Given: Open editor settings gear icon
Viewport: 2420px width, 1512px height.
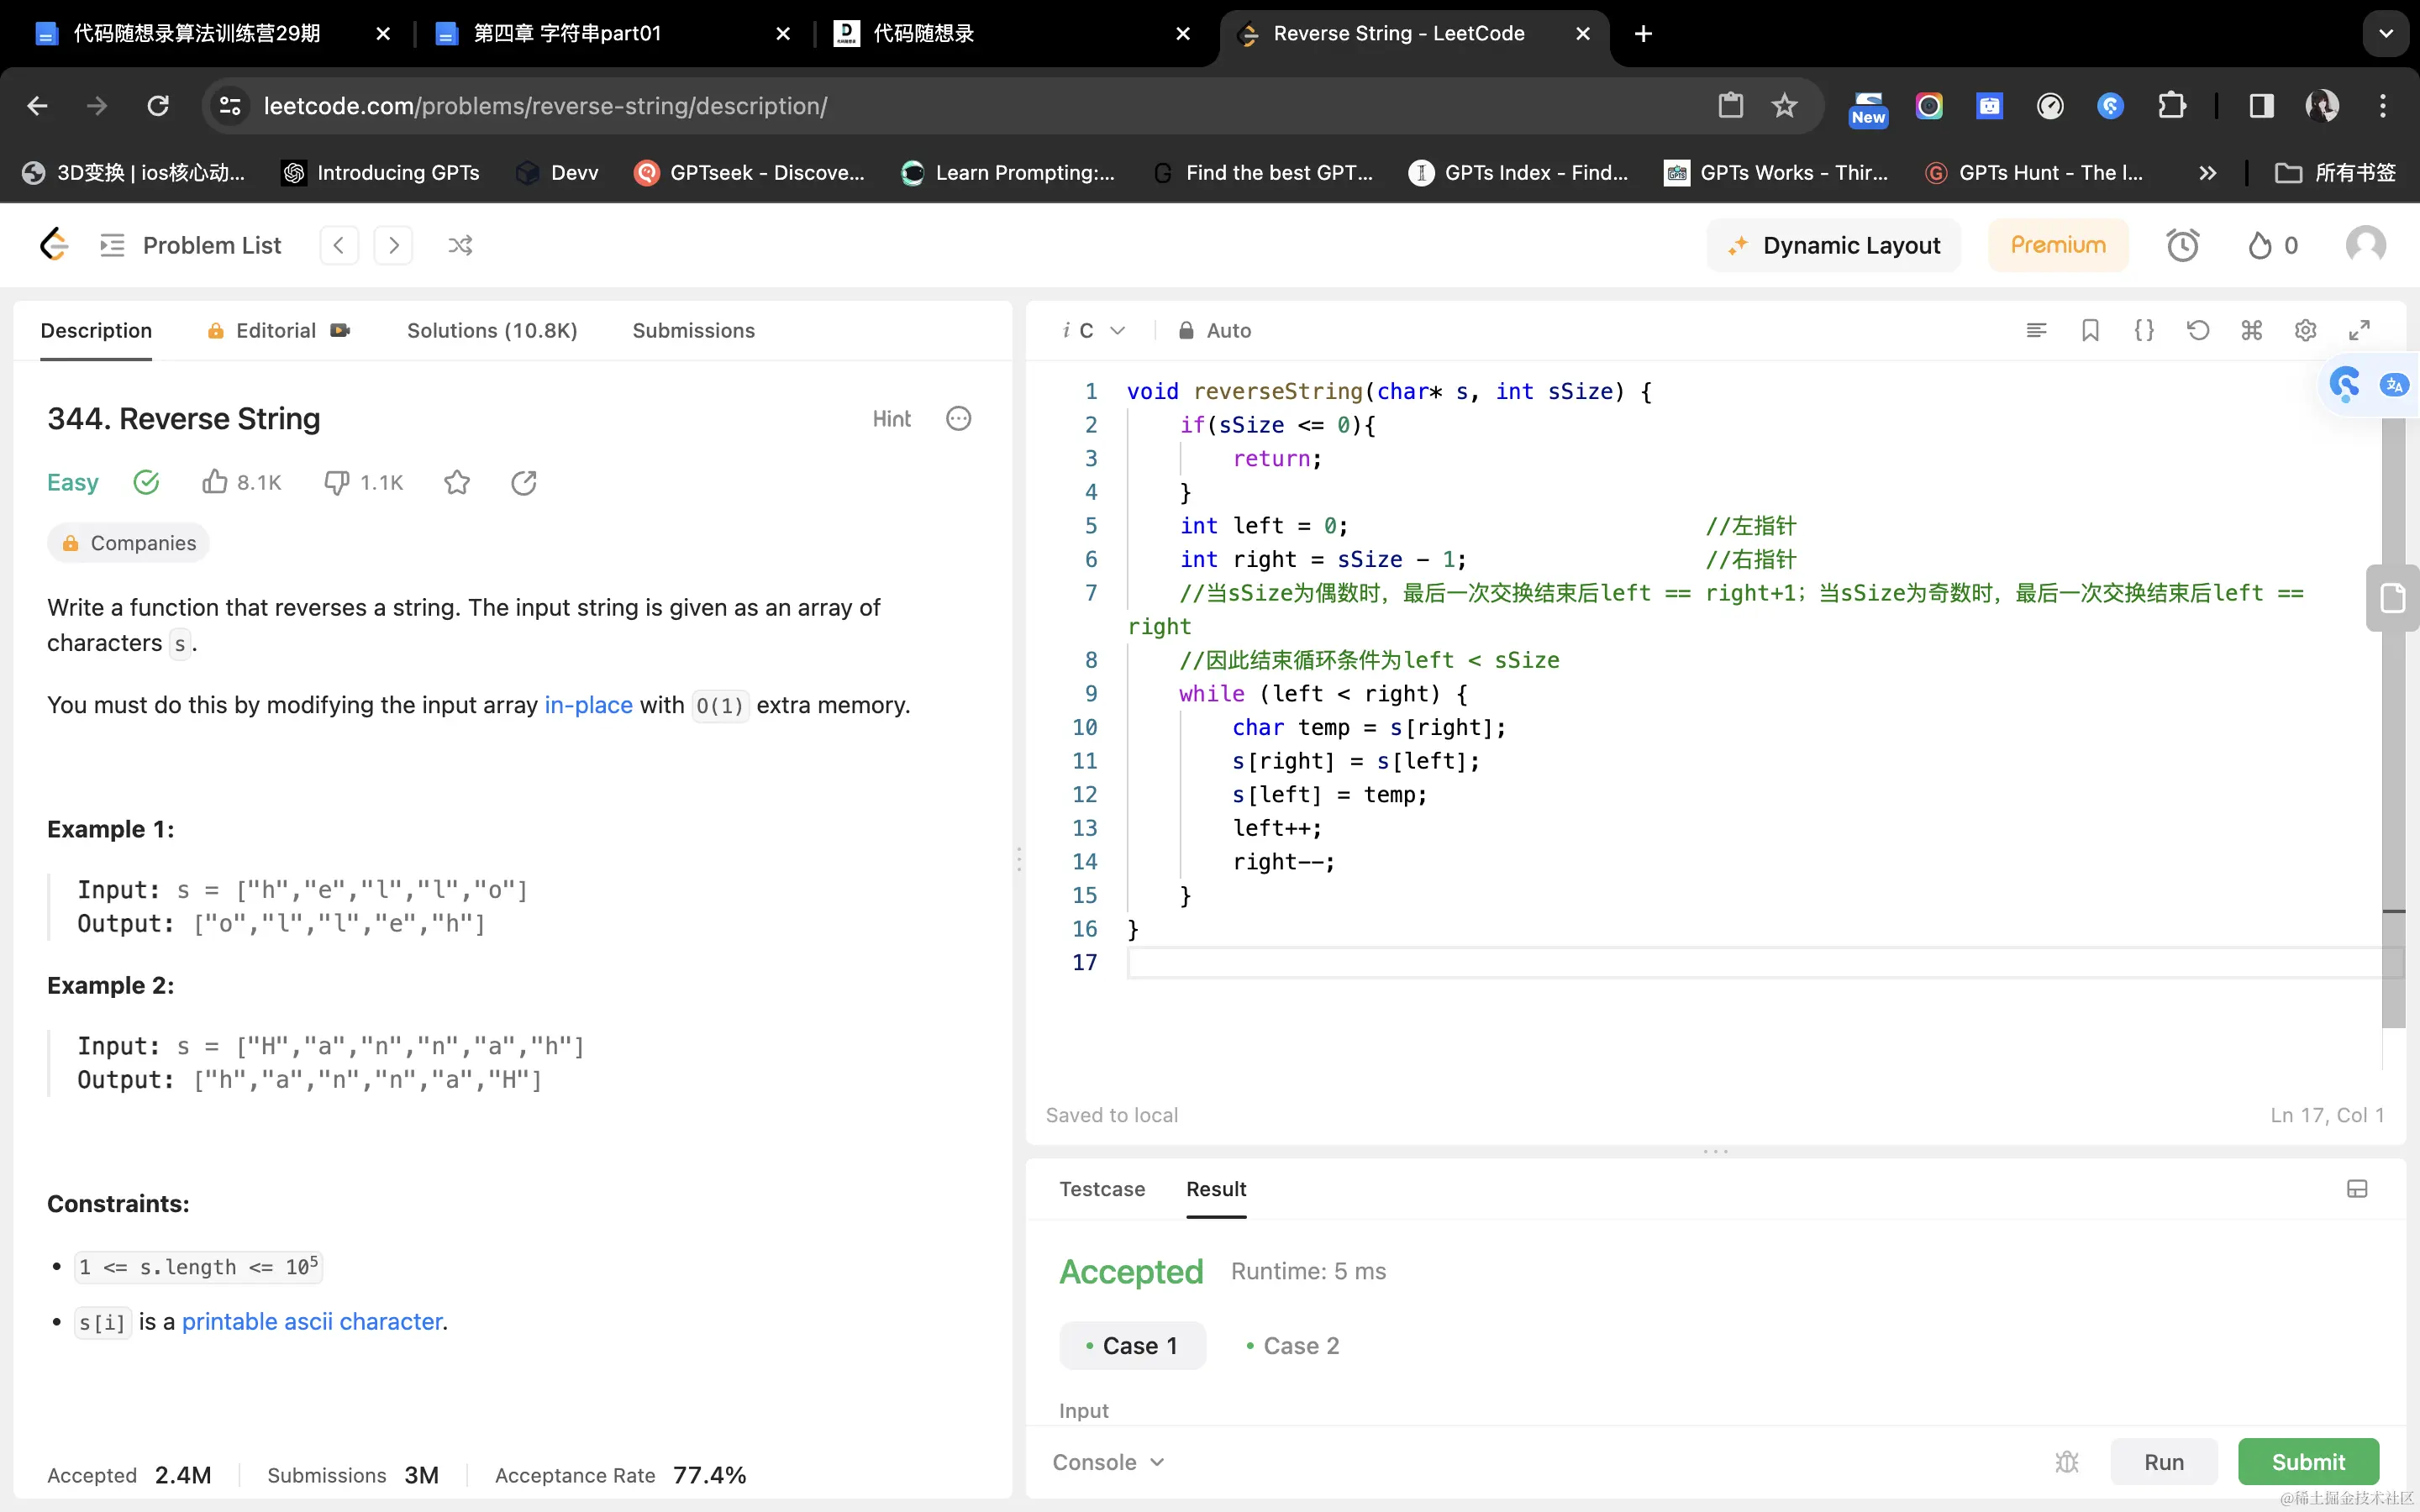Looking at the screenshot, I should (2305, 330).
